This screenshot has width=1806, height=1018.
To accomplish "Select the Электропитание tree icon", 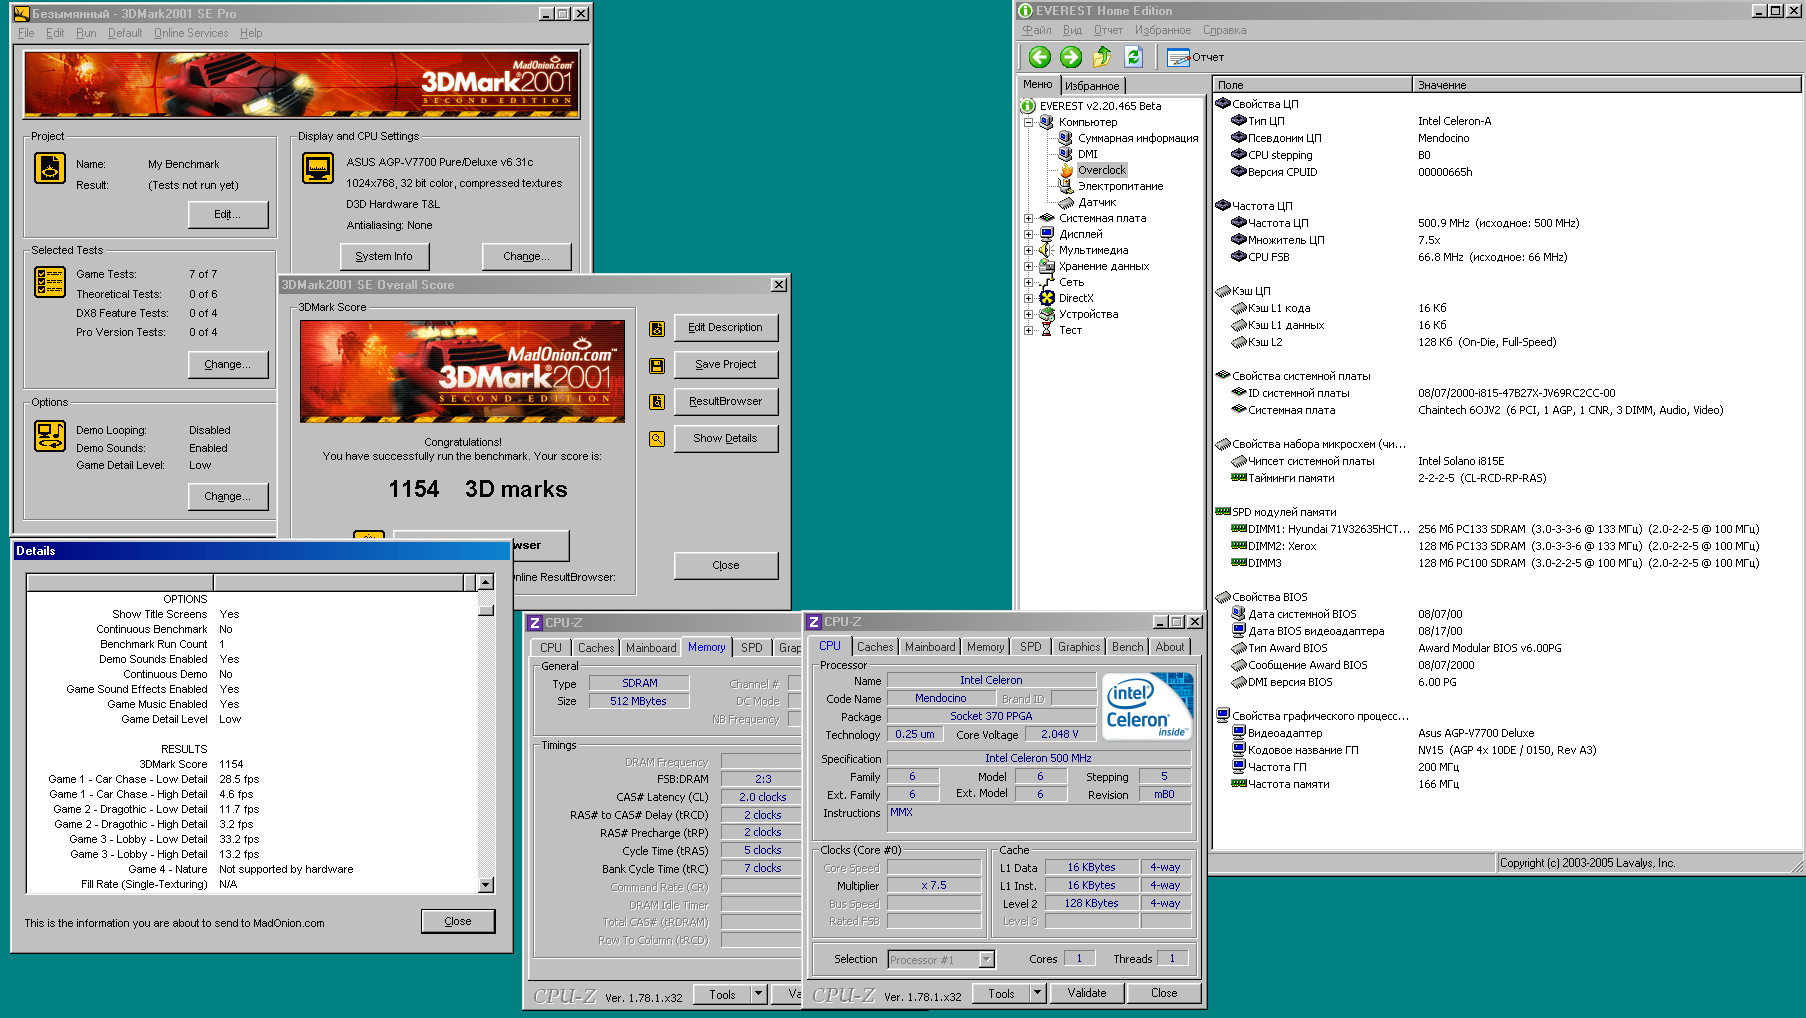I will point(1066,186).
